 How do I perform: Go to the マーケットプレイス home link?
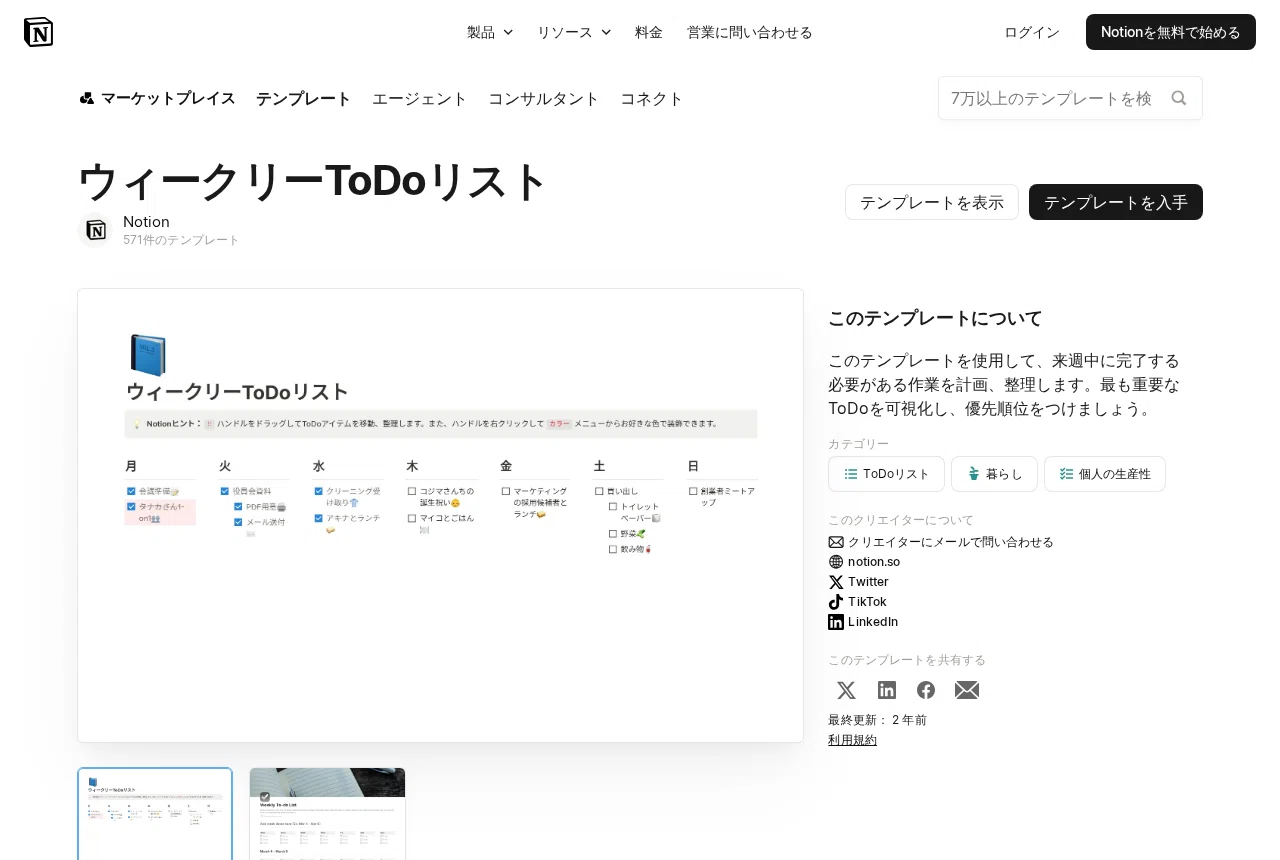168,98
